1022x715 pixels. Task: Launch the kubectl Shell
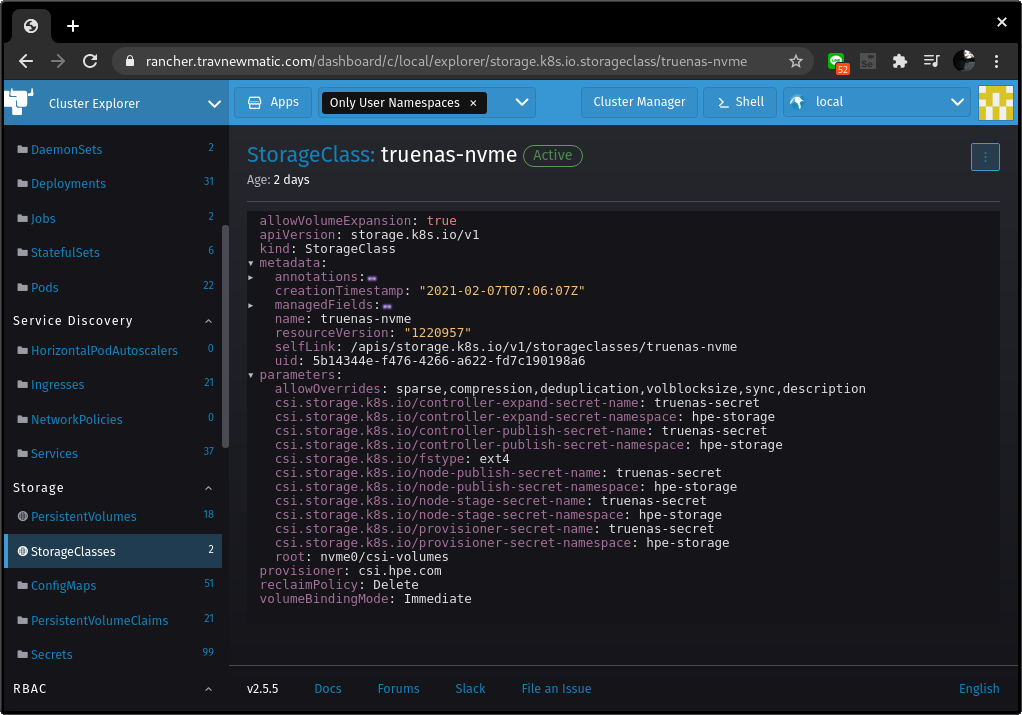[x=740, y=102]
